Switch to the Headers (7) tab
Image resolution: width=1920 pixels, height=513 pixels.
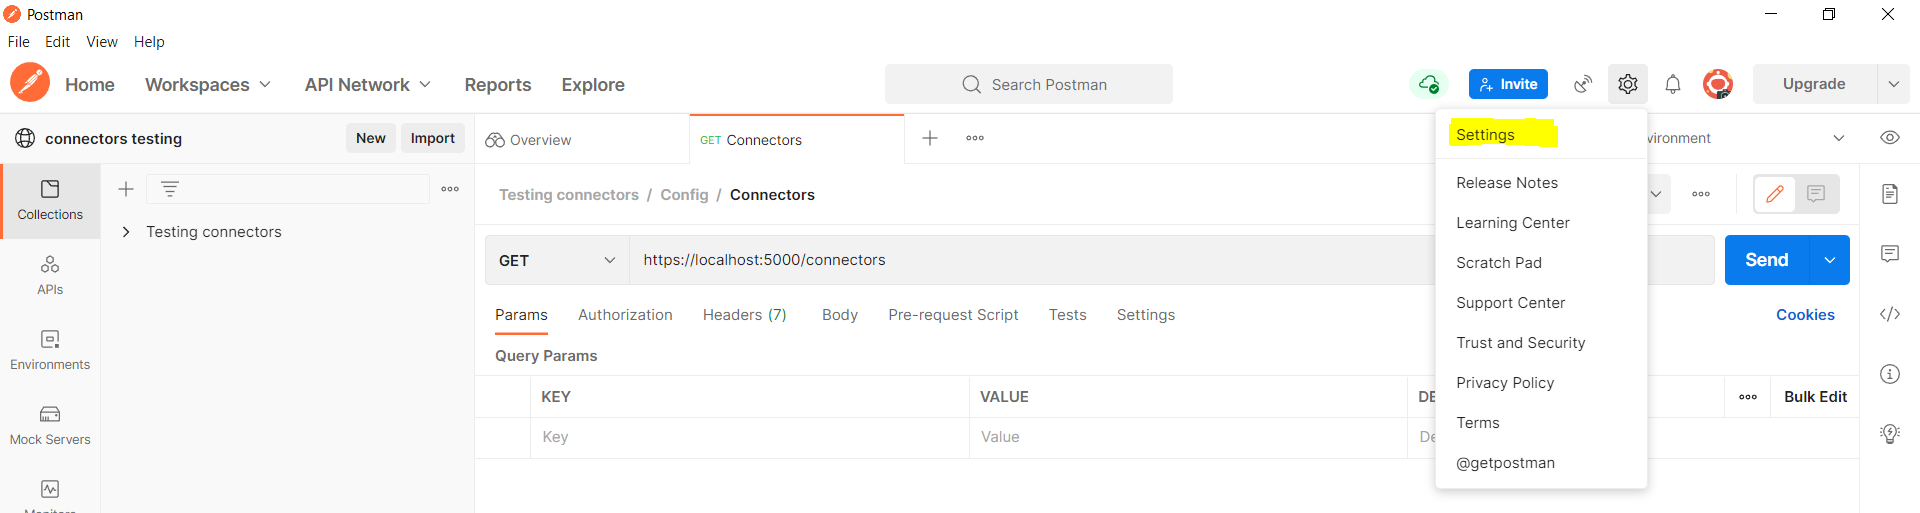click(x=745, y=315)
